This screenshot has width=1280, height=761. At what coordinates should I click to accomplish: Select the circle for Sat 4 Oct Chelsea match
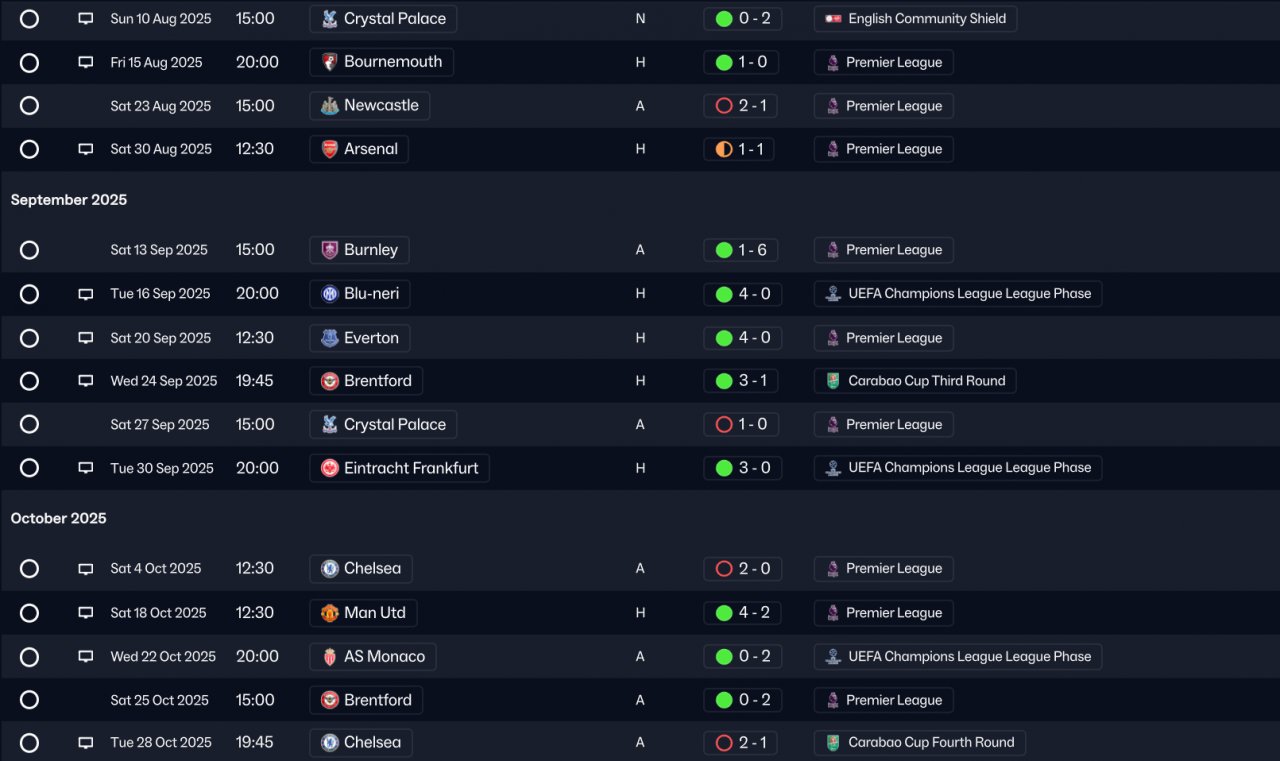29,569
